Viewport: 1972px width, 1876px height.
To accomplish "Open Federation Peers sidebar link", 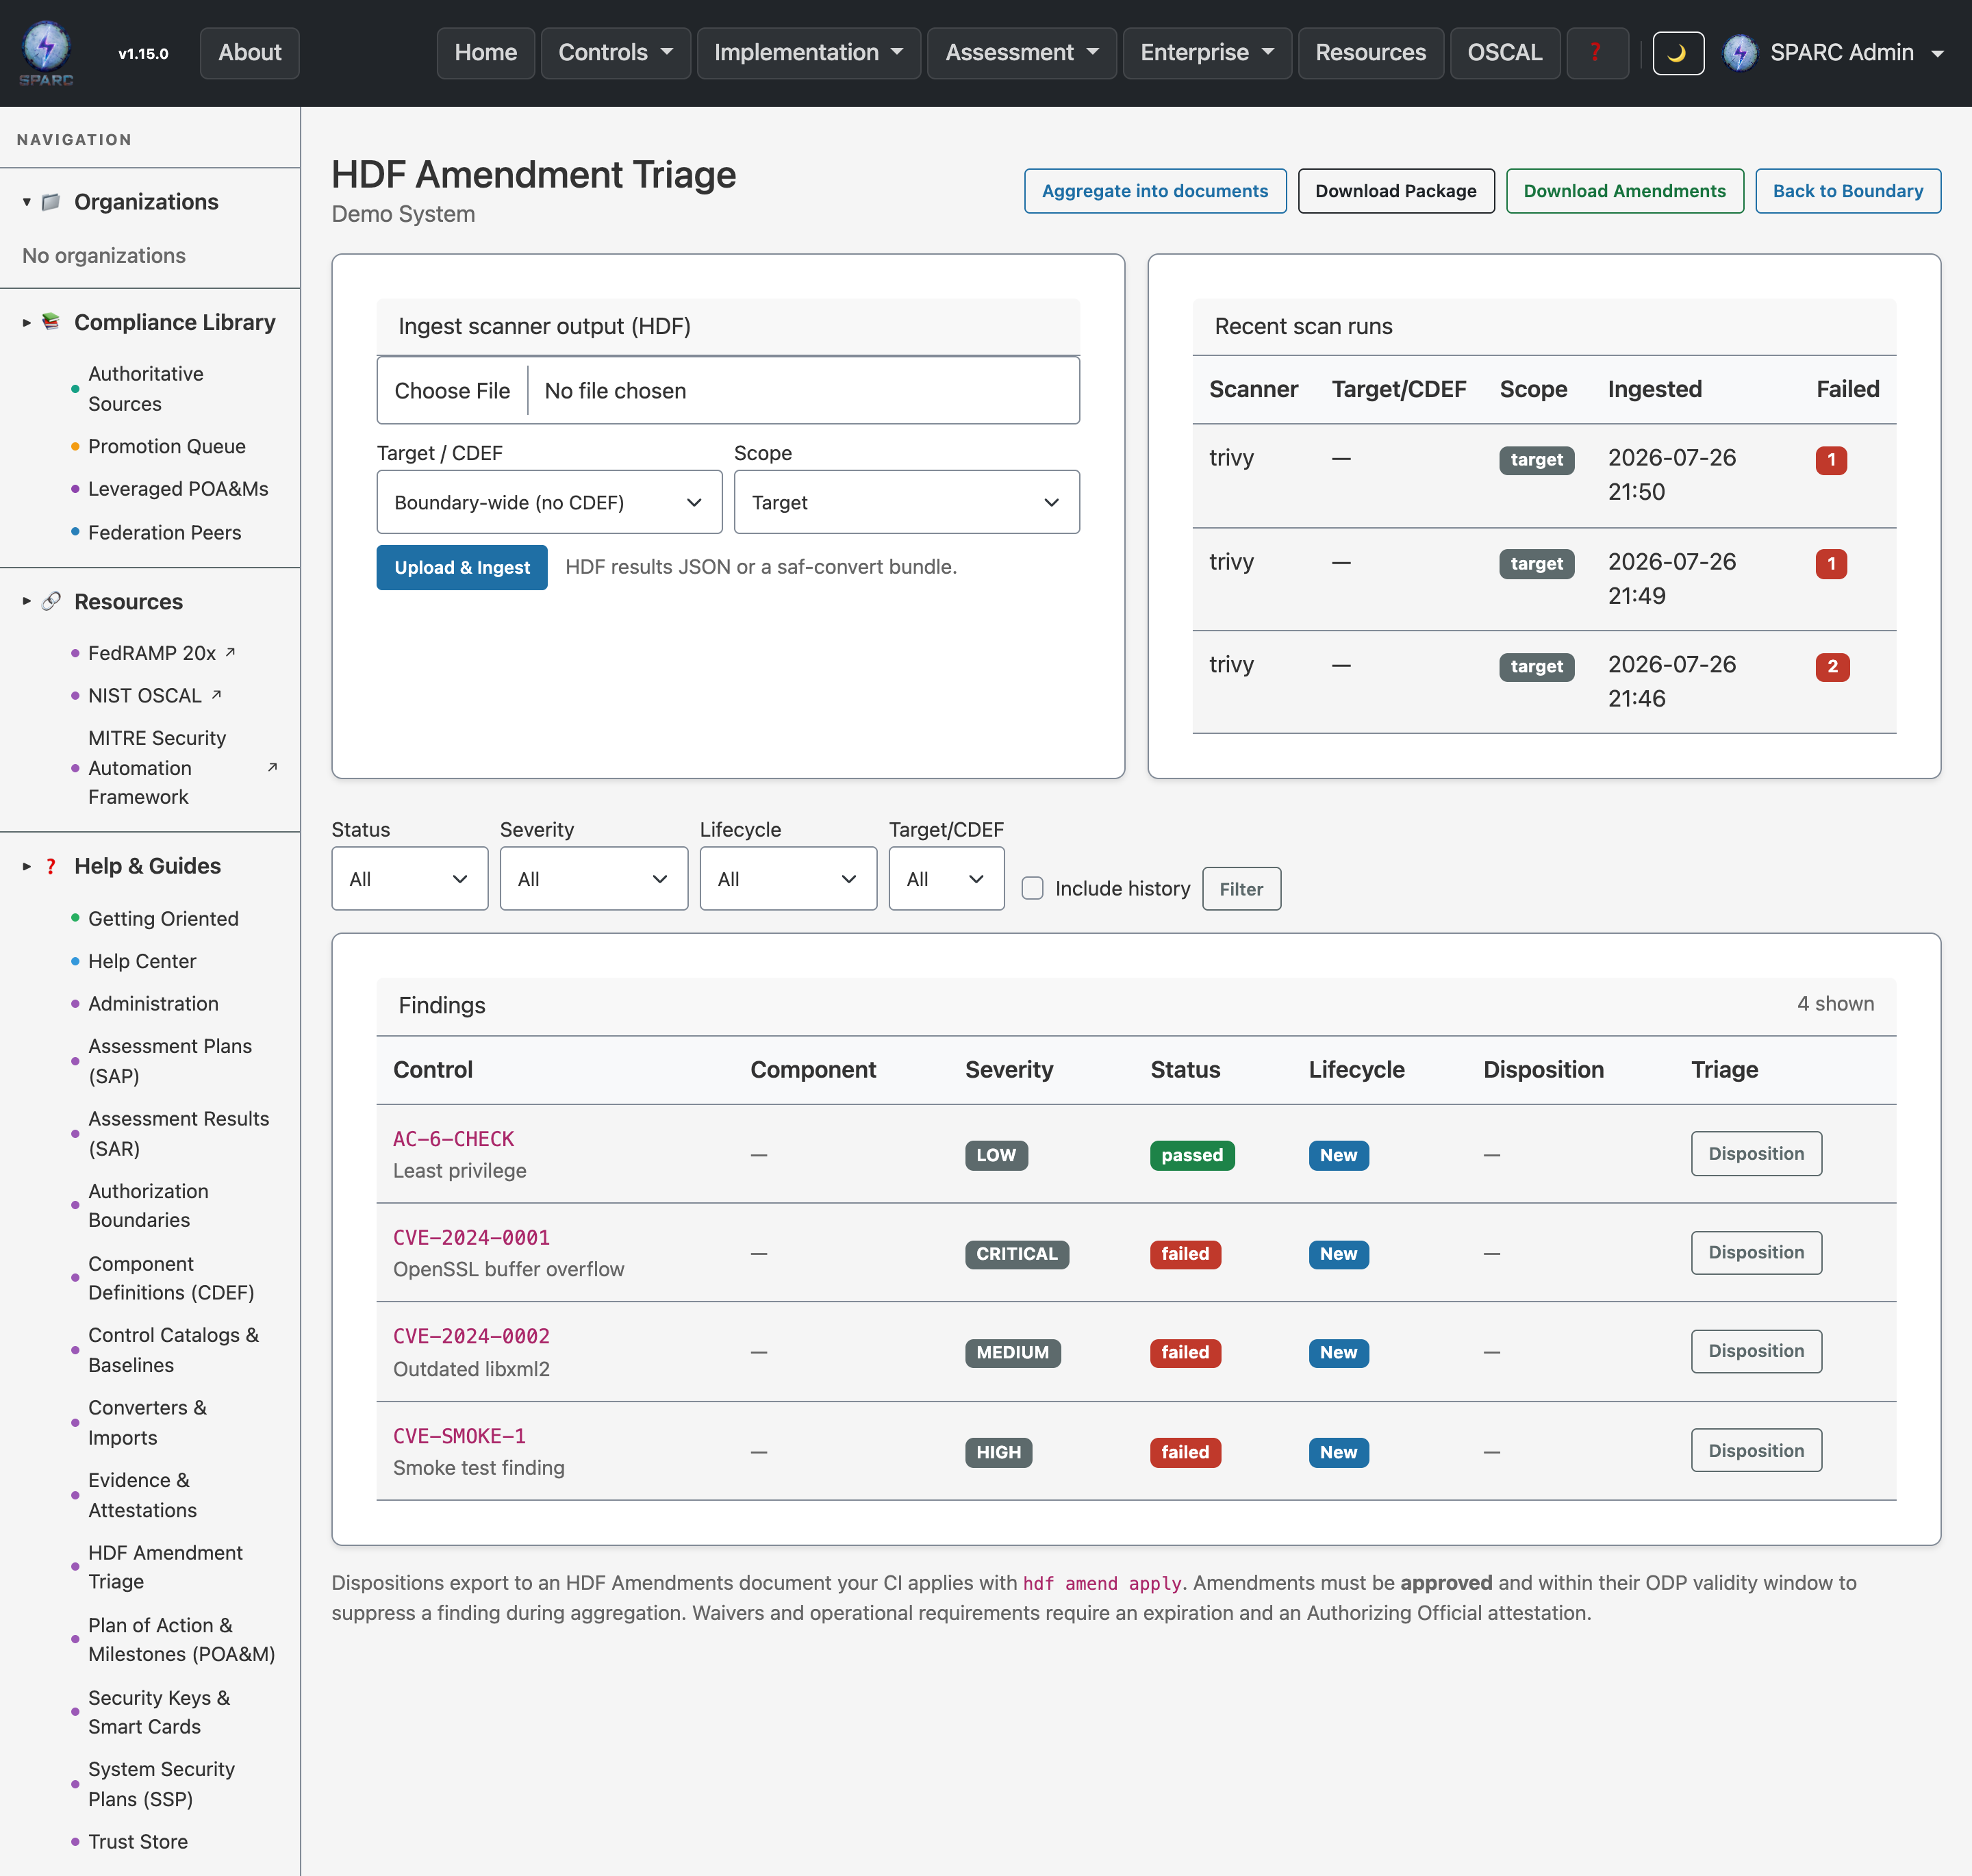I will (x=165, y=532).
